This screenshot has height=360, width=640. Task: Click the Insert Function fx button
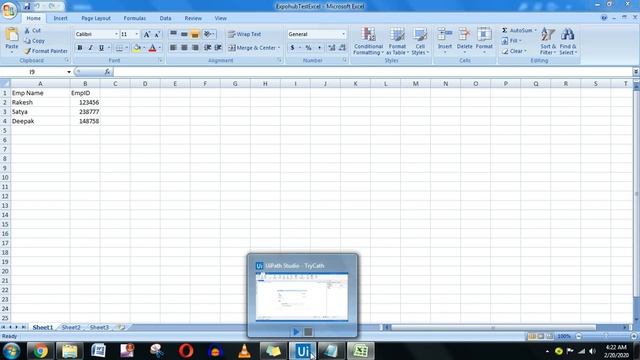coord(107,72)
